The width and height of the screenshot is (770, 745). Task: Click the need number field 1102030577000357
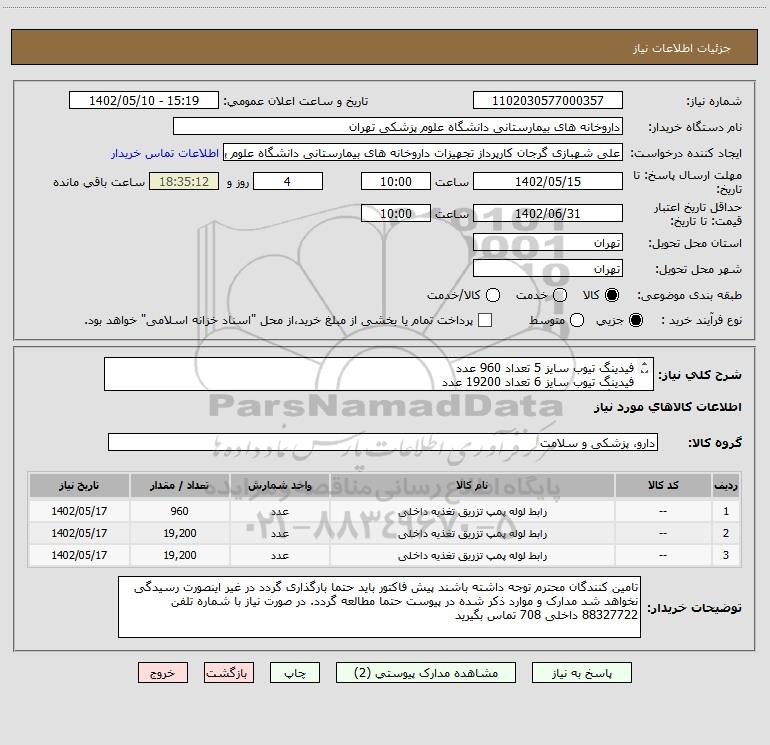point(548,101)
